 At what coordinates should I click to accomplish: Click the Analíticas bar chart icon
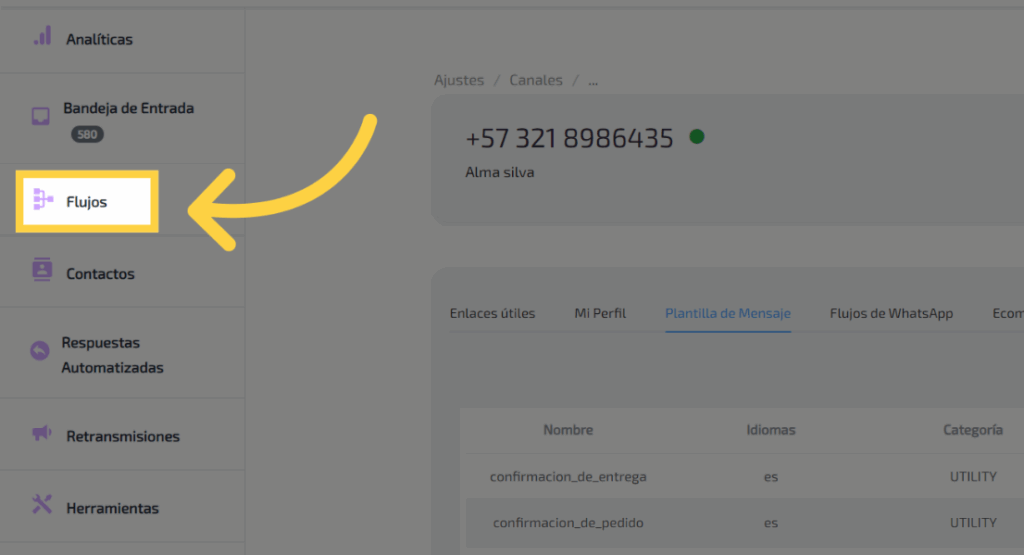(x=42, y=37)
